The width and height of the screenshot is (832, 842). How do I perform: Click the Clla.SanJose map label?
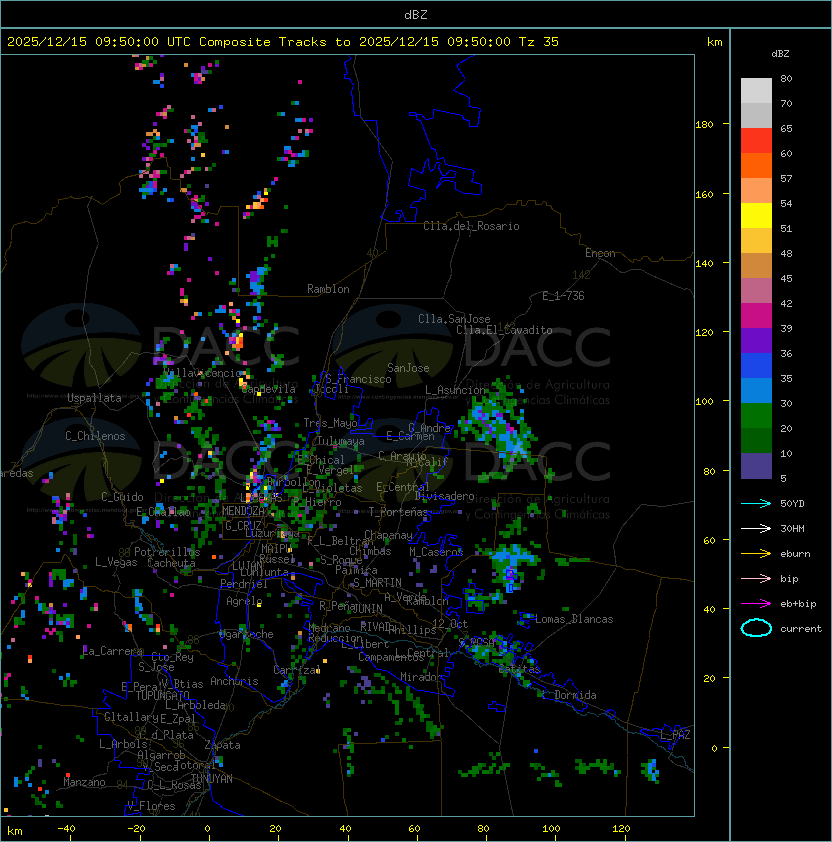(x=454, y=319)
